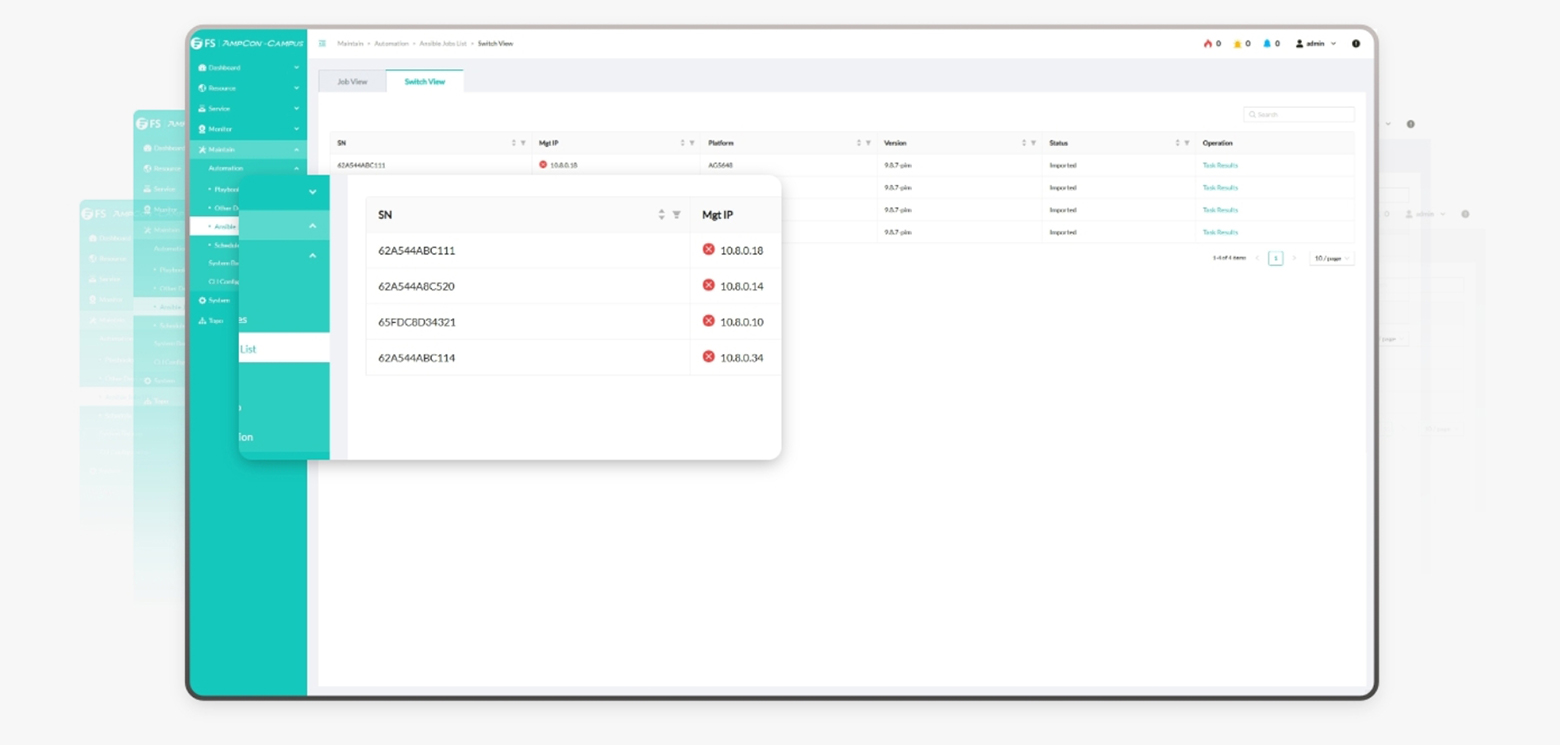Click the sidebar collapse icon beside the breadcrumb

tap(322, 44)
